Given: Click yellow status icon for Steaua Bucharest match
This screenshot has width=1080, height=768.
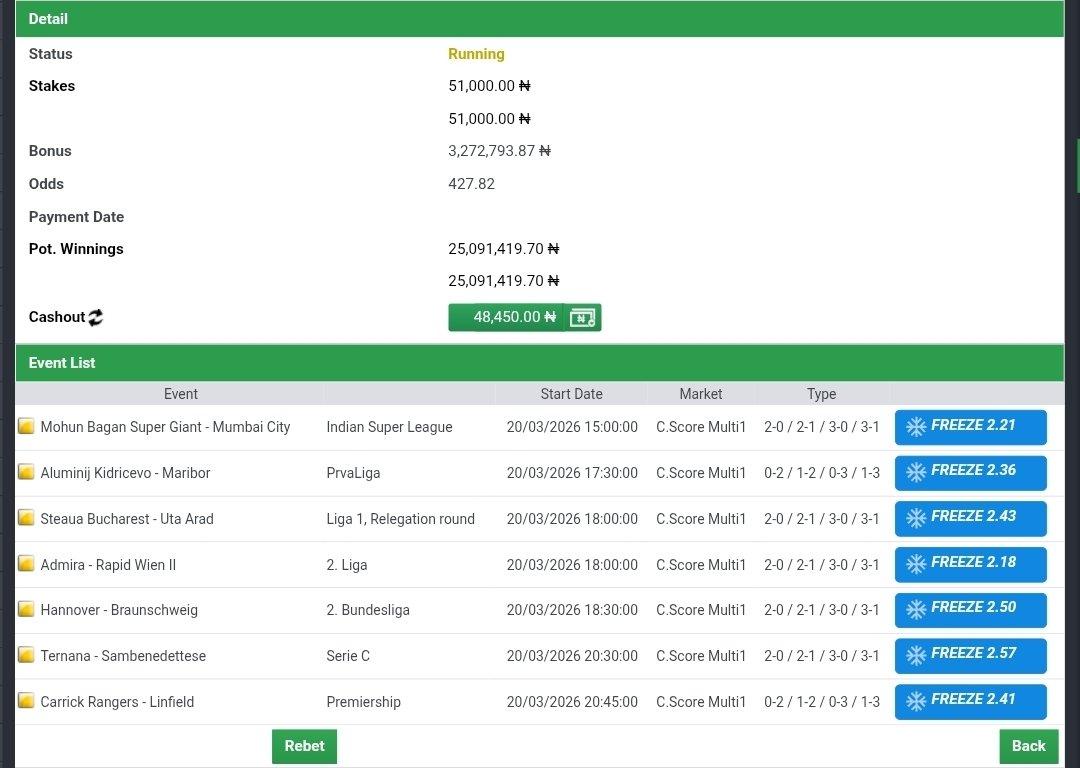Looking at the screenshot, I should 26,517.
